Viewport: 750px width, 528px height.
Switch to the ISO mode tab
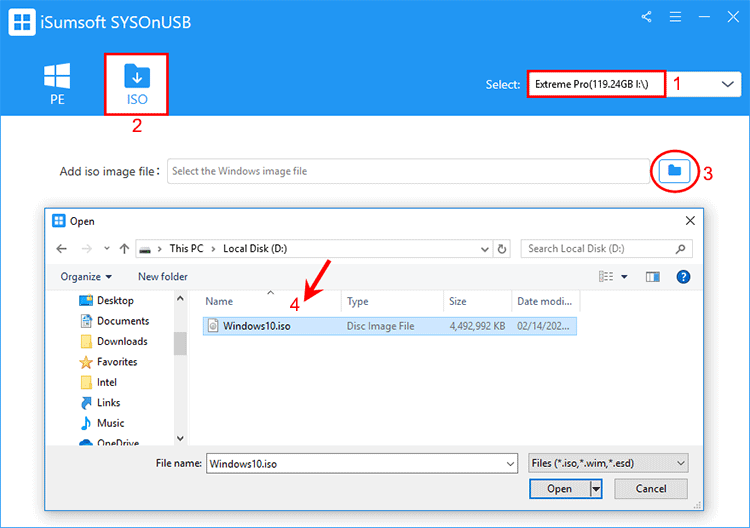tap(137, 84)
